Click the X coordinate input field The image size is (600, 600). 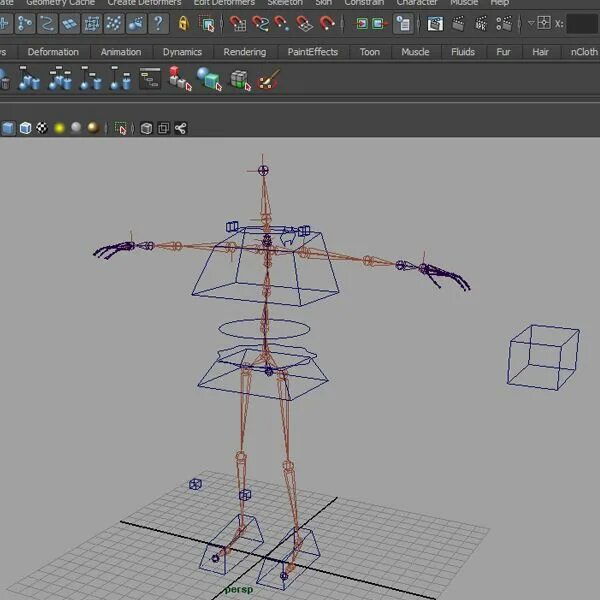pos(582,24)
